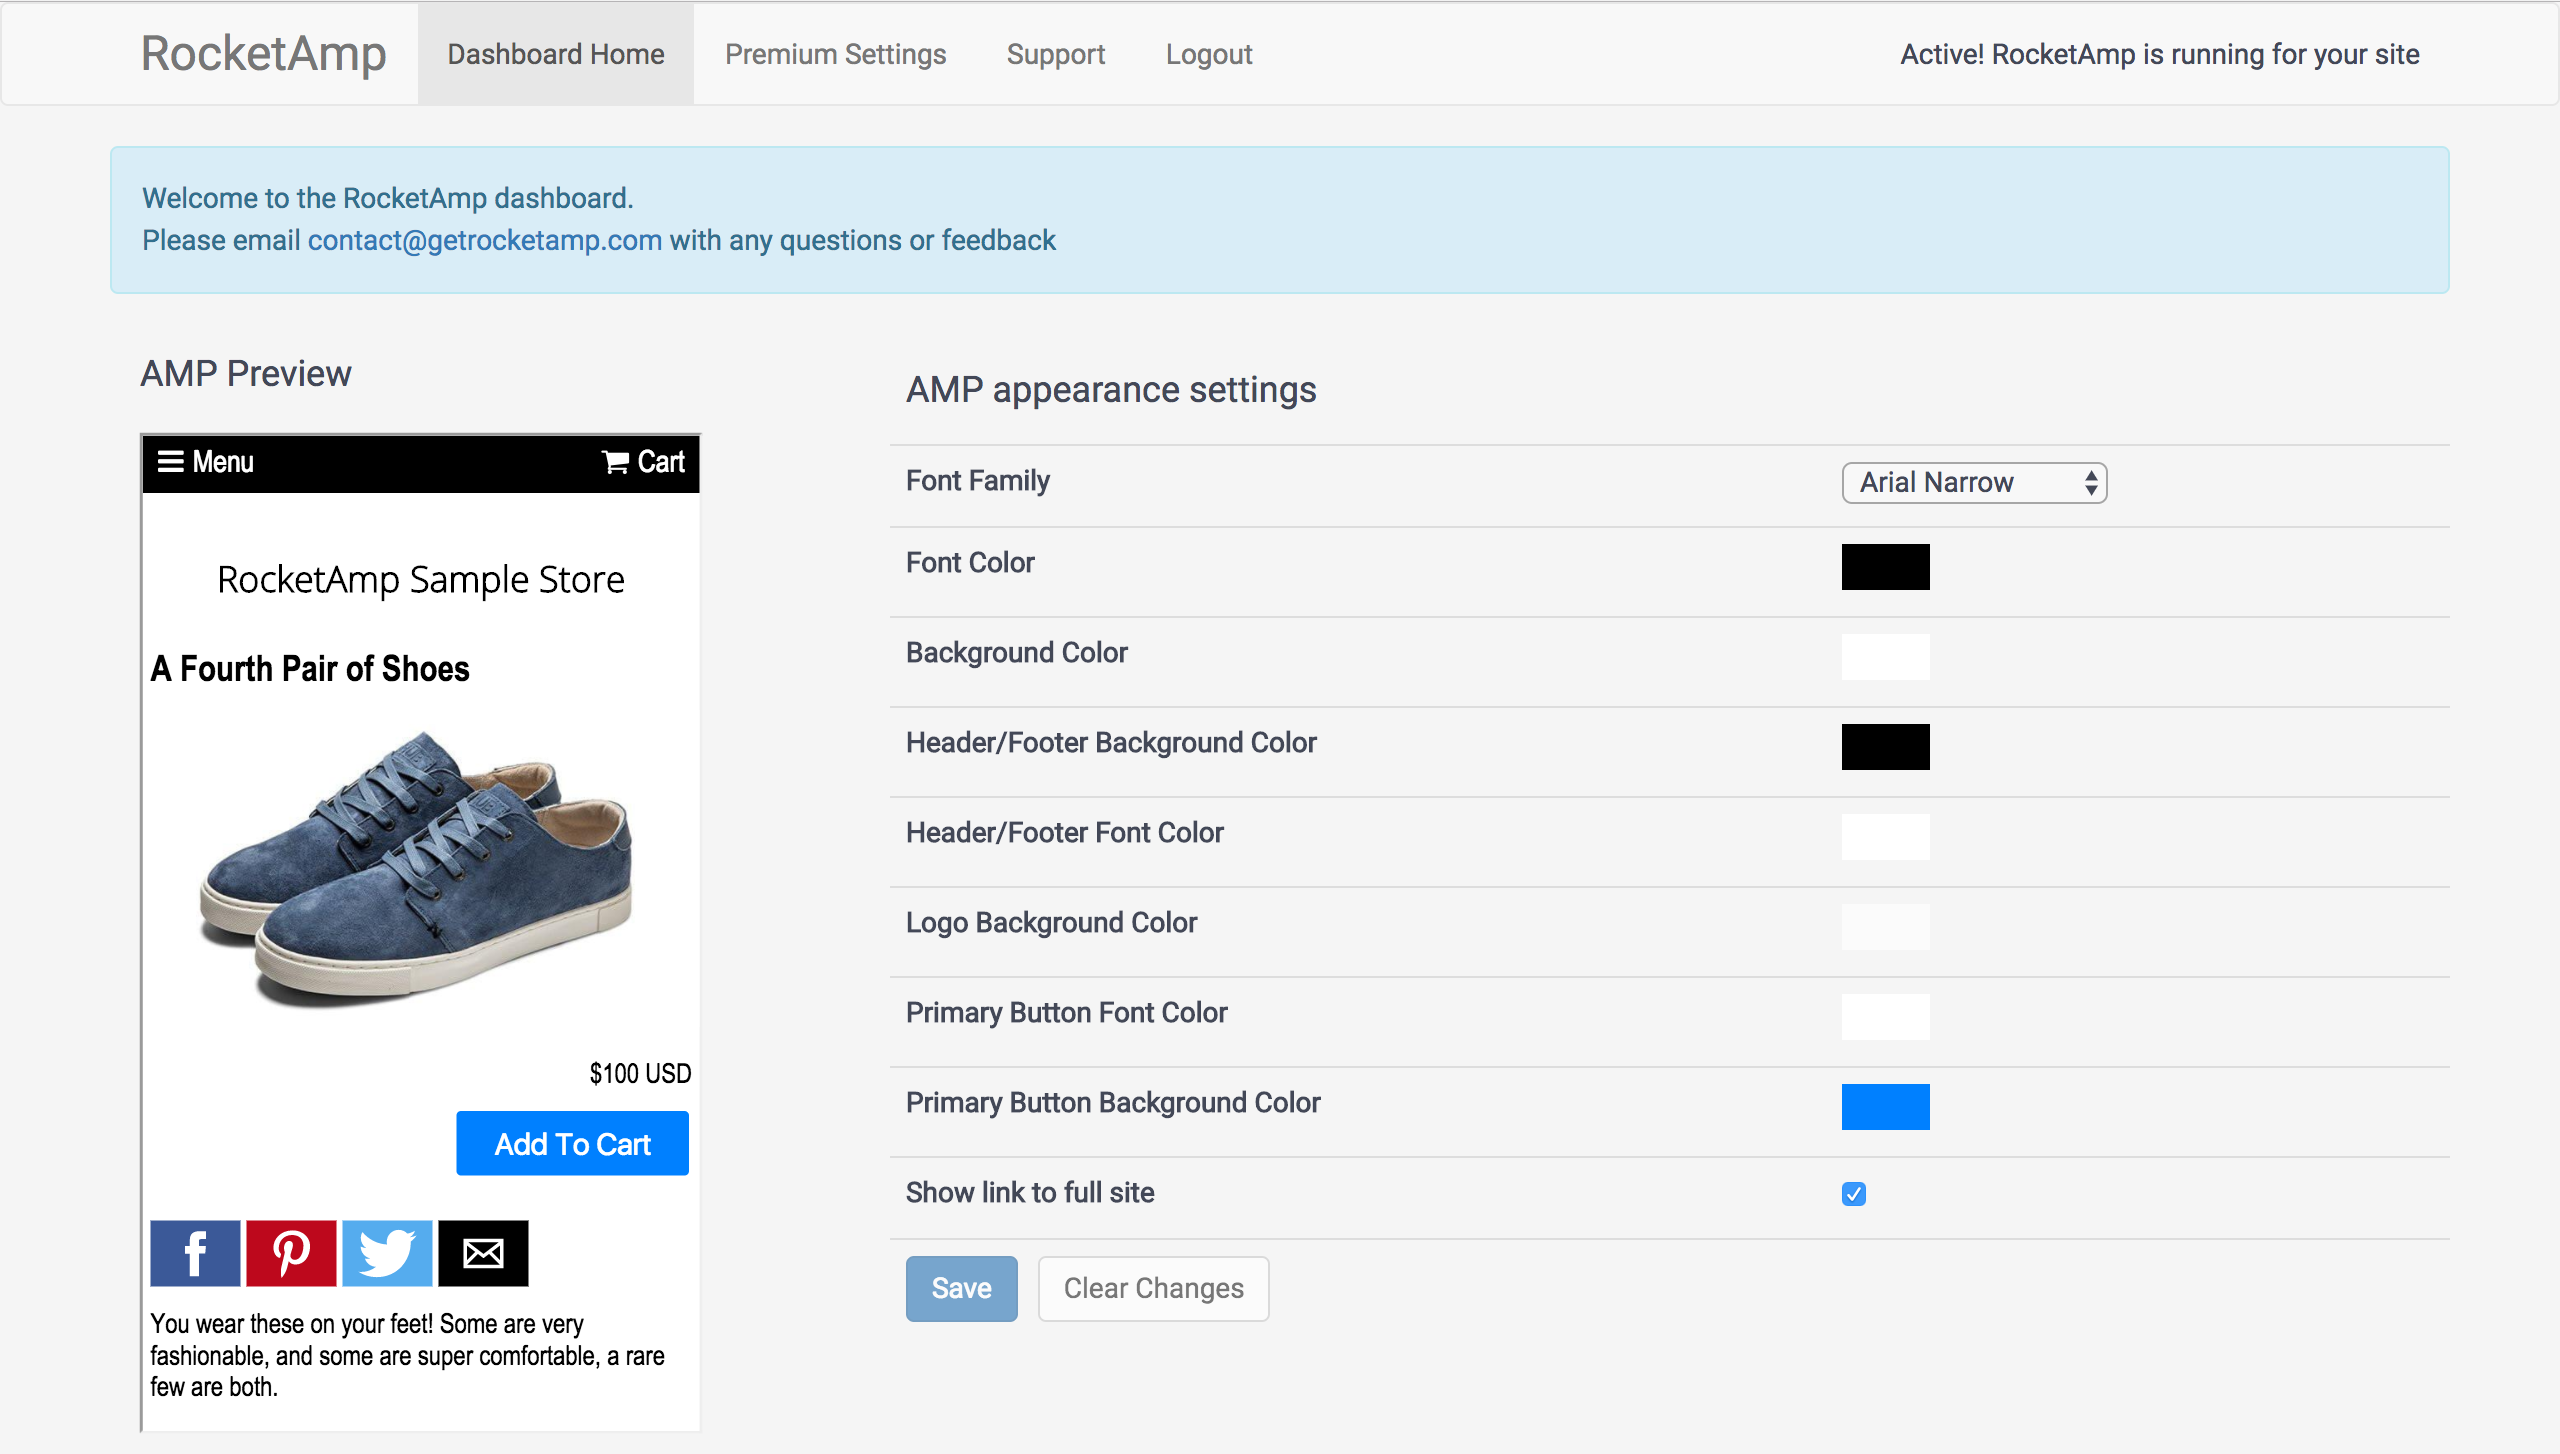This screenshot has width=2560, height=1454.
Task: Click the RocketAmp brand logo
Action: [x=263, y=54]
